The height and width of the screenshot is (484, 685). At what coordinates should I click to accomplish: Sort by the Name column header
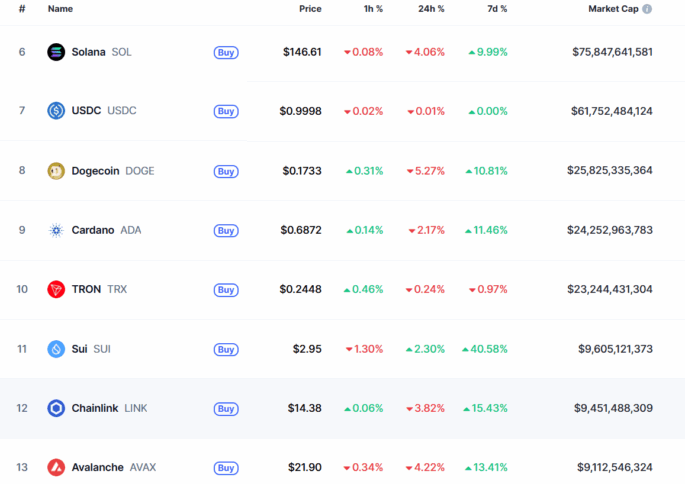(x=60, y=9)
